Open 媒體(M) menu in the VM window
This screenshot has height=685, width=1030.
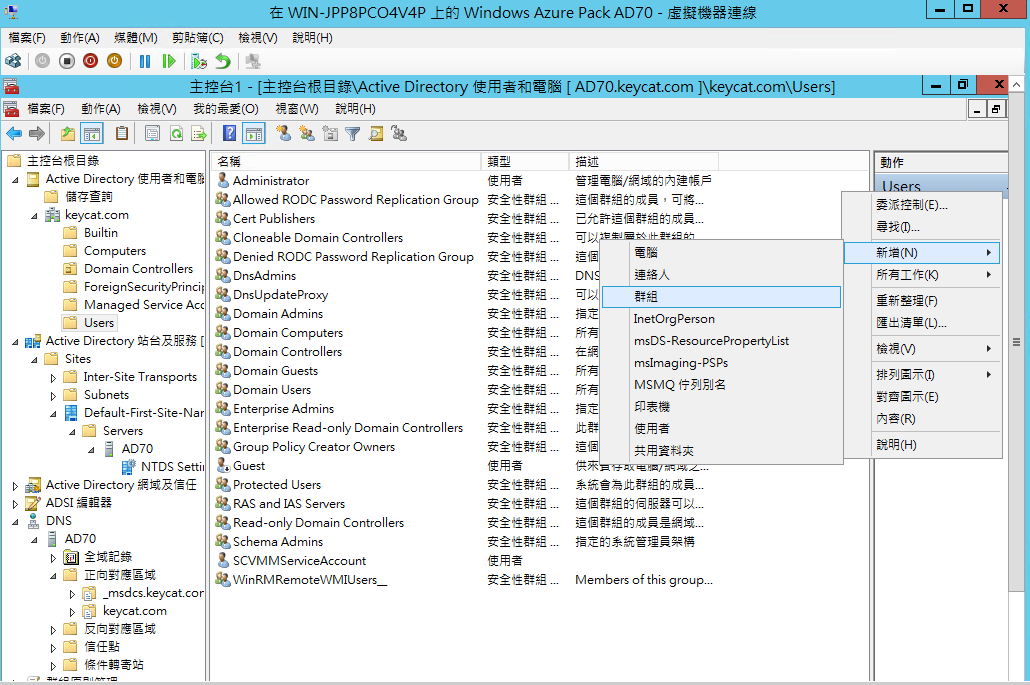(135, 38)
